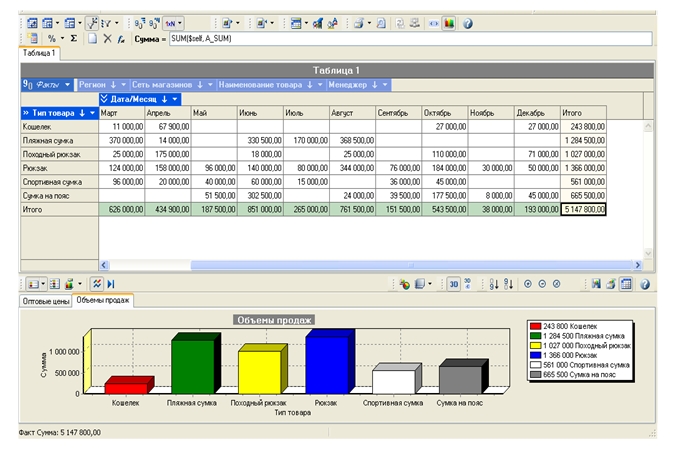Click the Наименование товара dimension header
The image size is (673, 449).
pyautogui.click(x=271, y=85)
